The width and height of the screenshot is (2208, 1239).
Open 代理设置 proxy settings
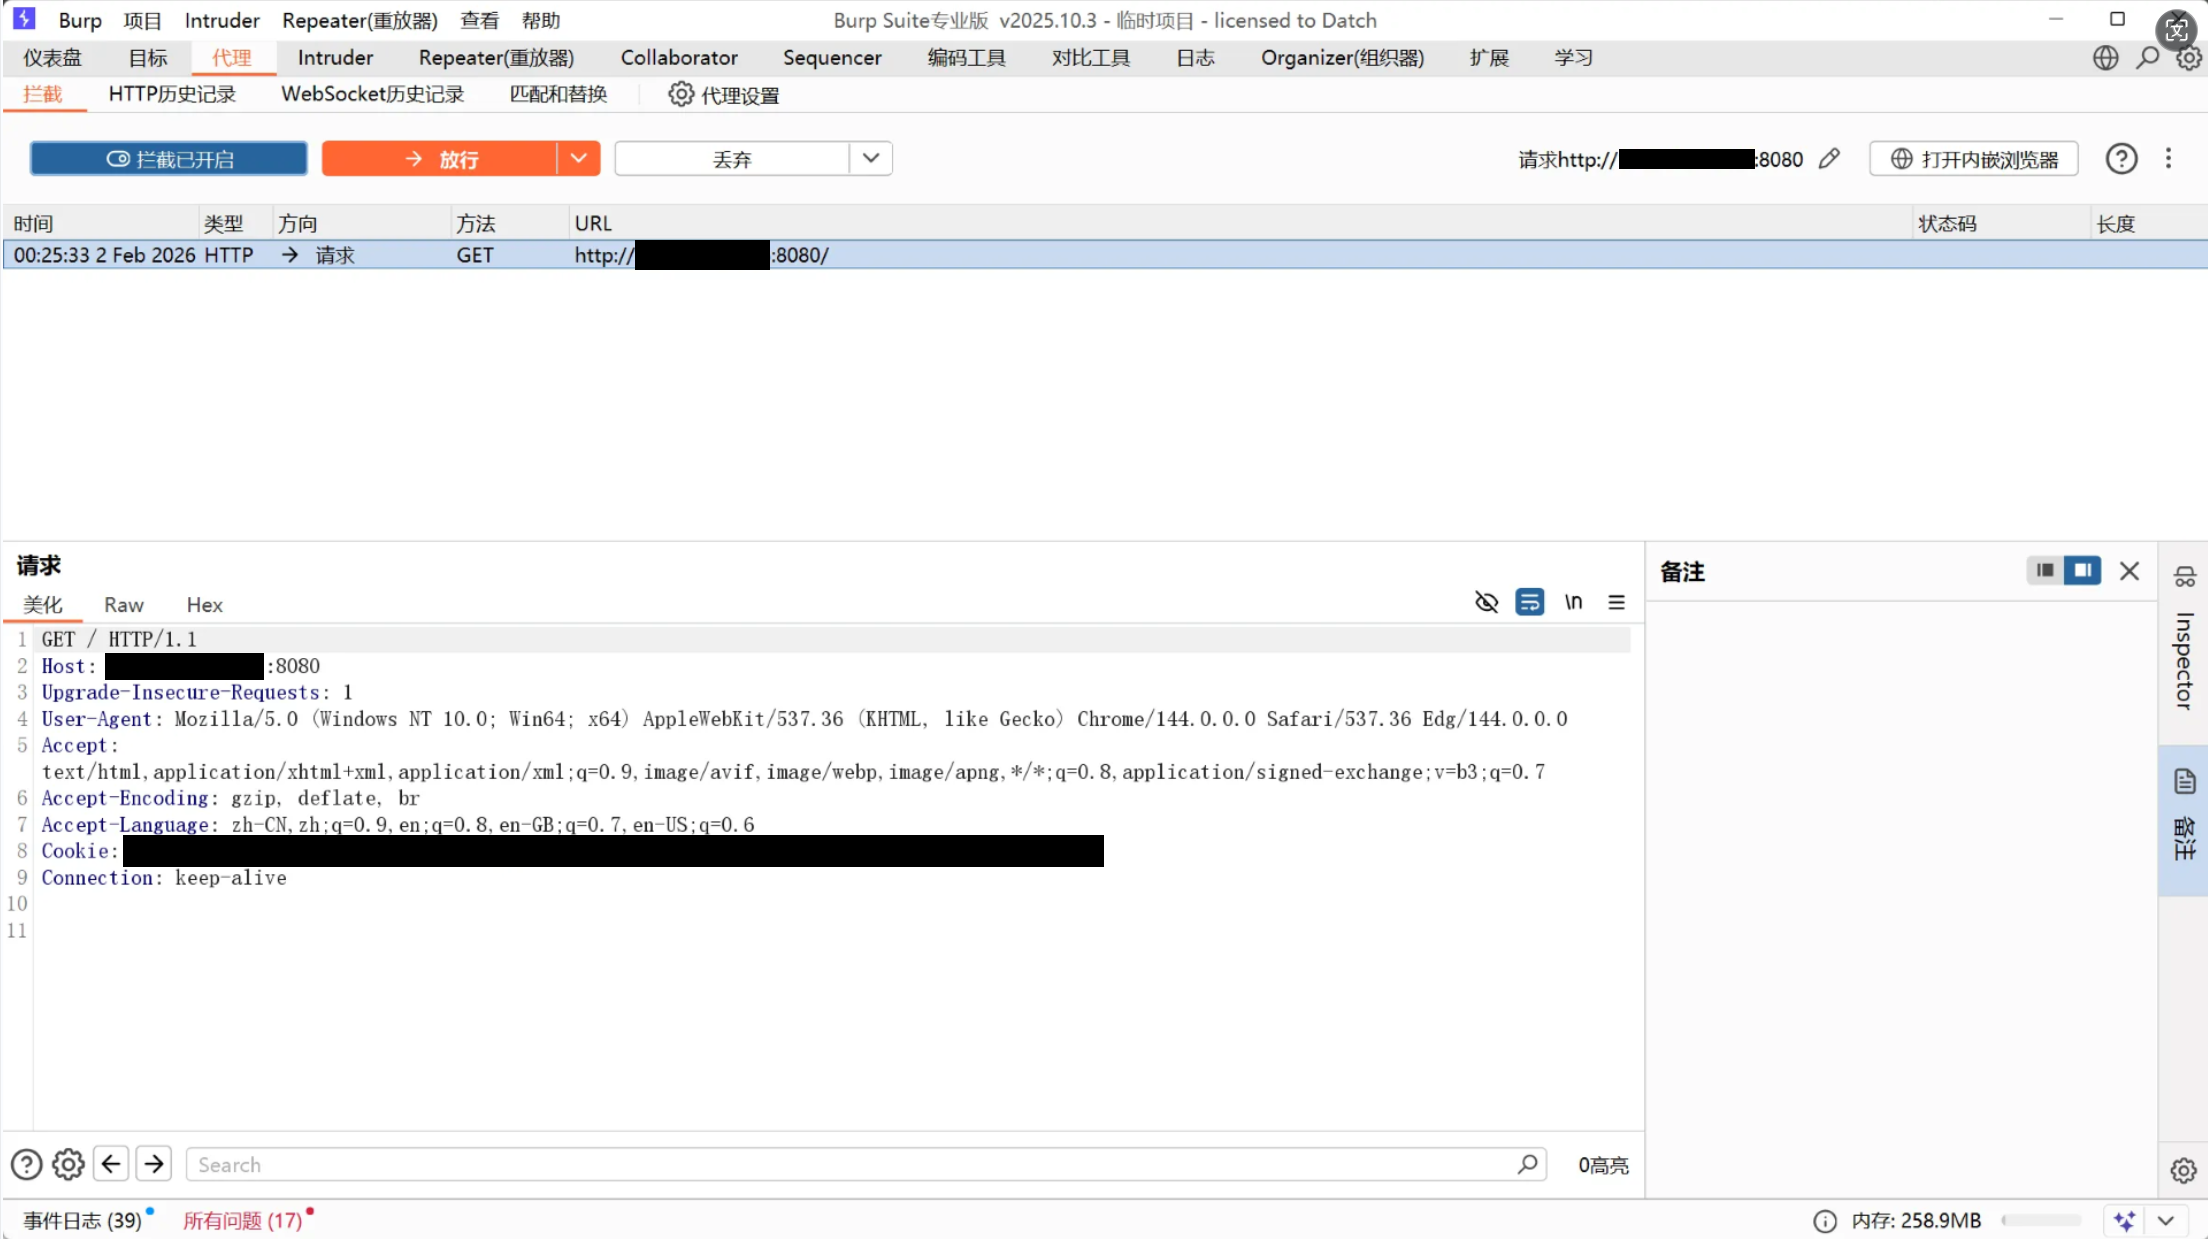723,95
